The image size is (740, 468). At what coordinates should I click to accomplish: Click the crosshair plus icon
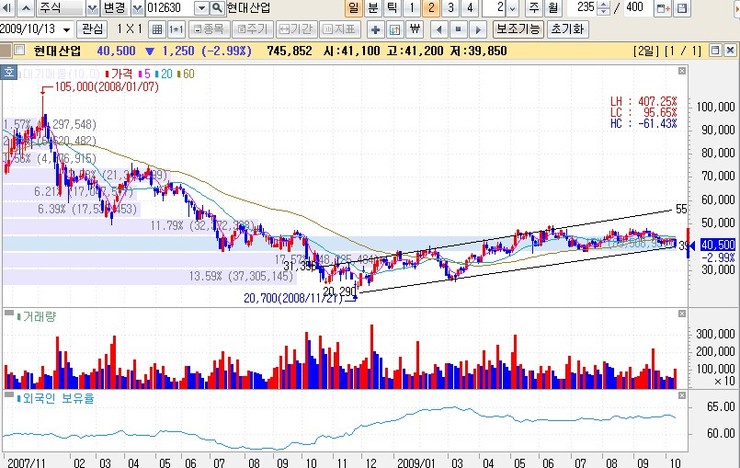pos(375,30)
